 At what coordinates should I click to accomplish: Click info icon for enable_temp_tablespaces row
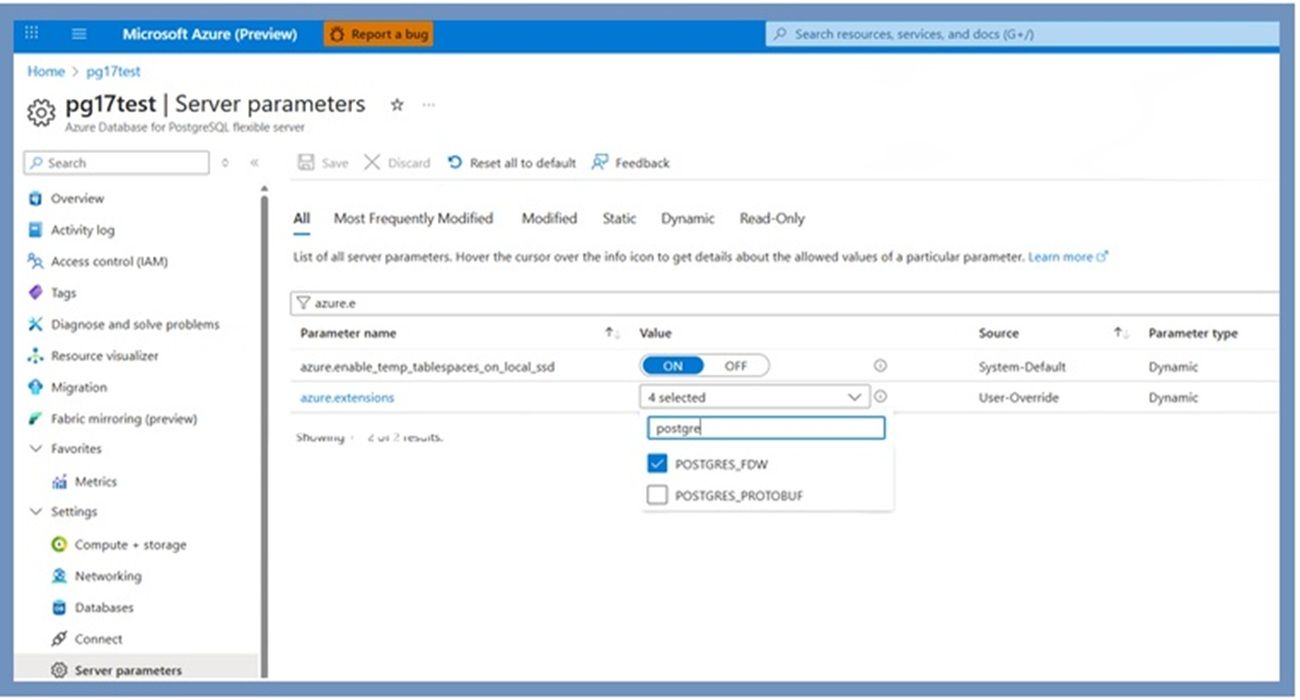coord(880,366)
